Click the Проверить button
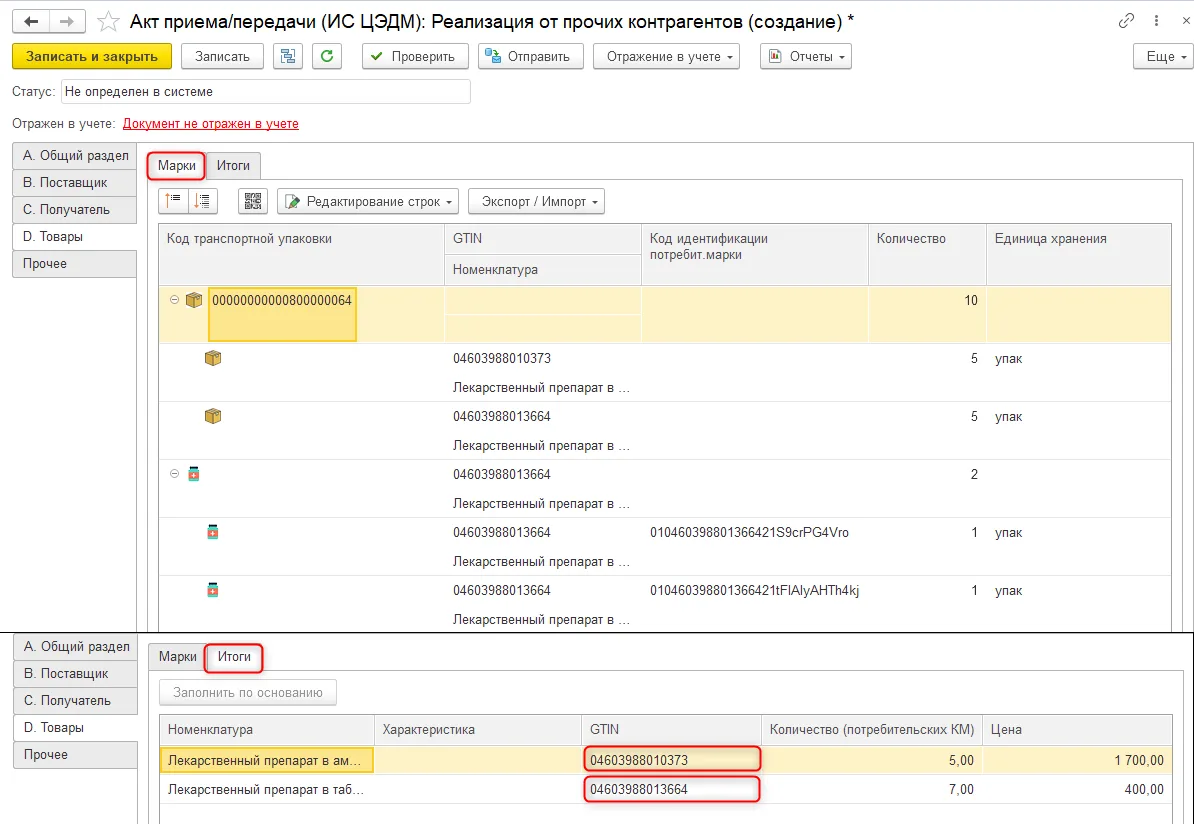Image resolution: width=1194 pixels, height=824 pixels. click(415, 56)
